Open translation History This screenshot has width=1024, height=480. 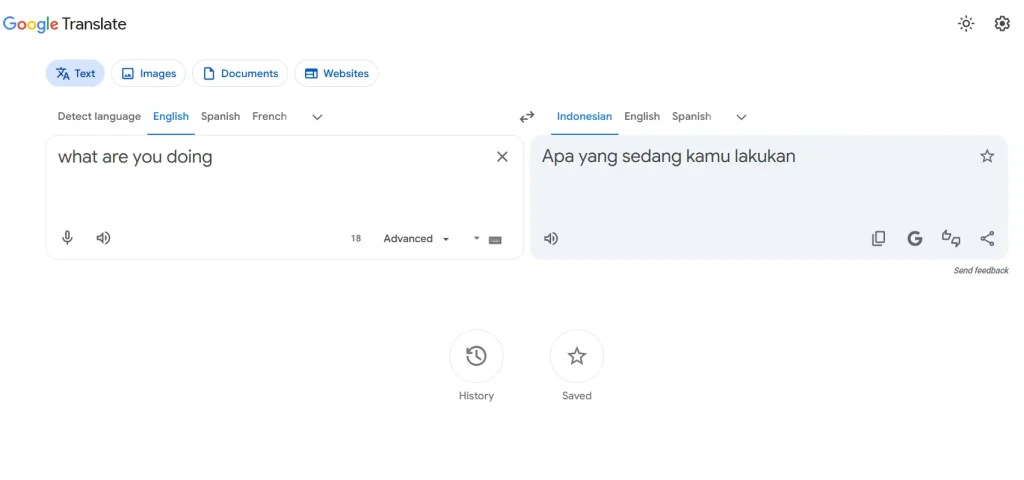[x=476, y=357]
